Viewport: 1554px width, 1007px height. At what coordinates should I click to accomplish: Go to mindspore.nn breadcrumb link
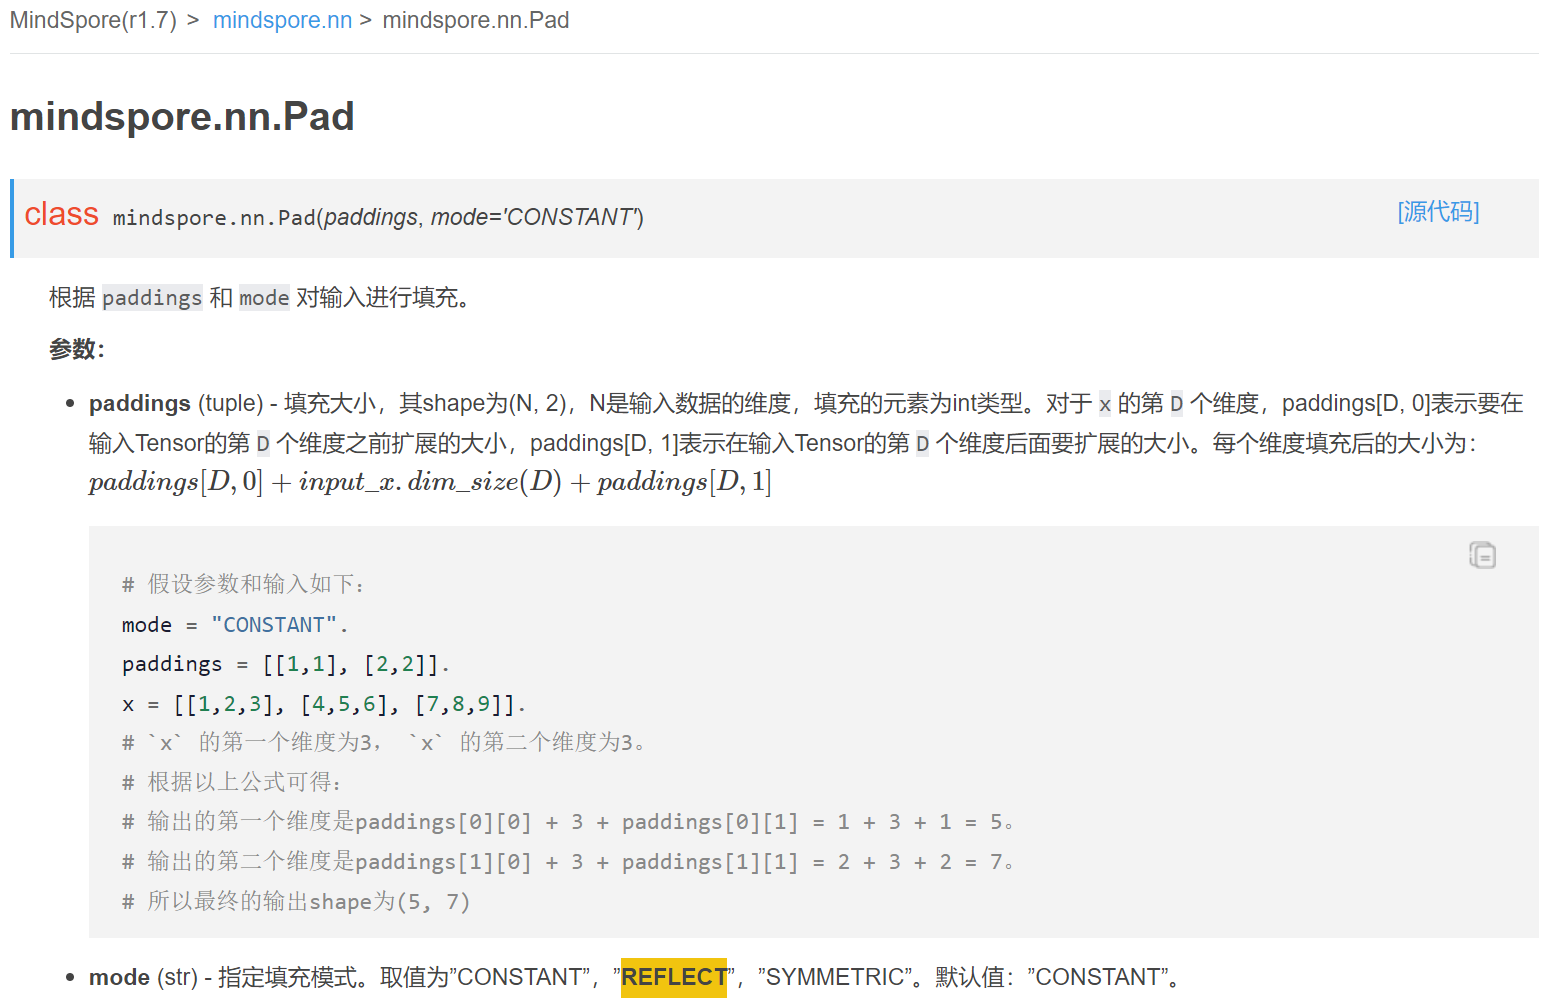tap(282, 20)
